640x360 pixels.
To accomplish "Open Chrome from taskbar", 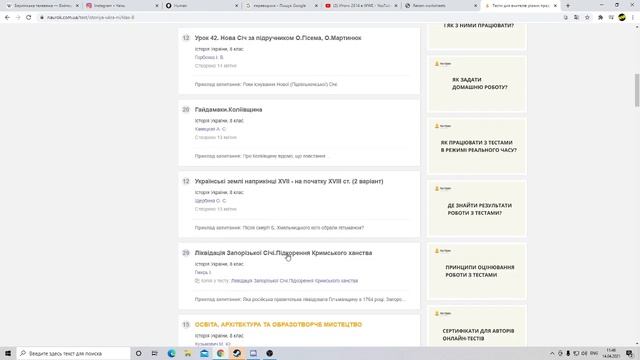I will (220, 353).
